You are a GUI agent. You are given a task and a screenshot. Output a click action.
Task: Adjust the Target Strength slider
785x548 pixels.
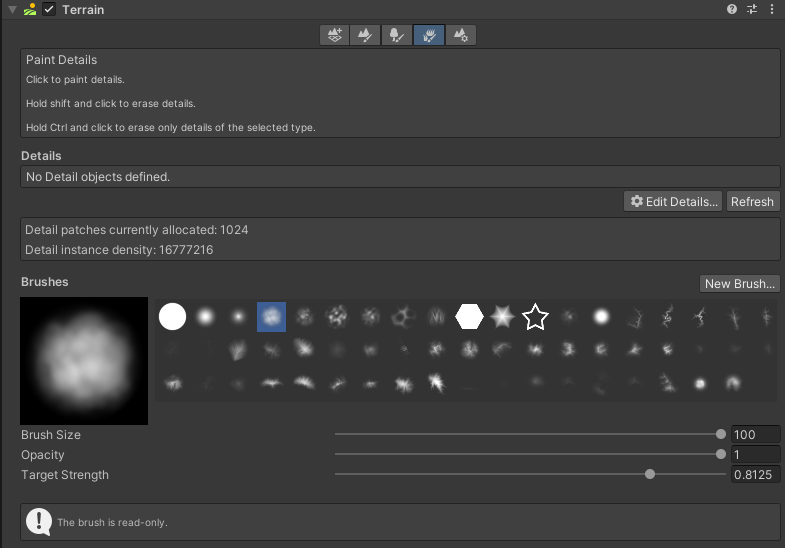[530, 474]
